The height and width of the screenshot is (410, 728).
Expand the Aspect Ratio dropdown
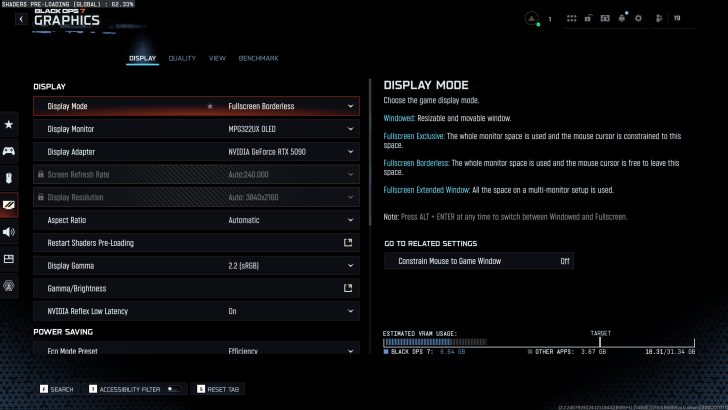tap(351, 220)
